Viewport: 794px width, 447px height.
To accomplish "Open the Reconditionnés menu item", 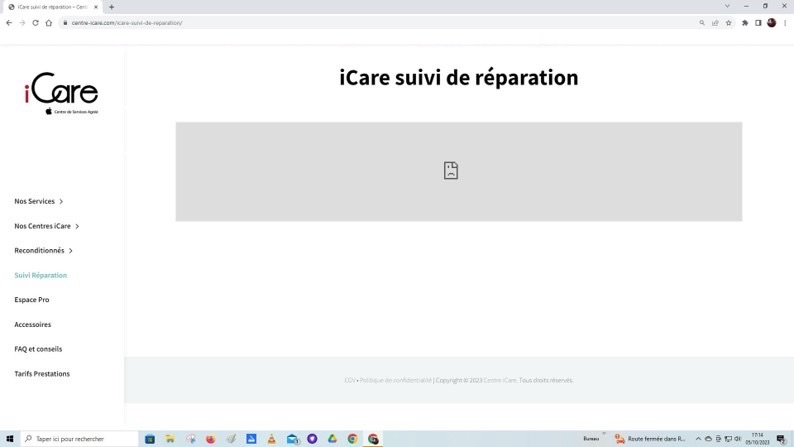I will point(39,251).
